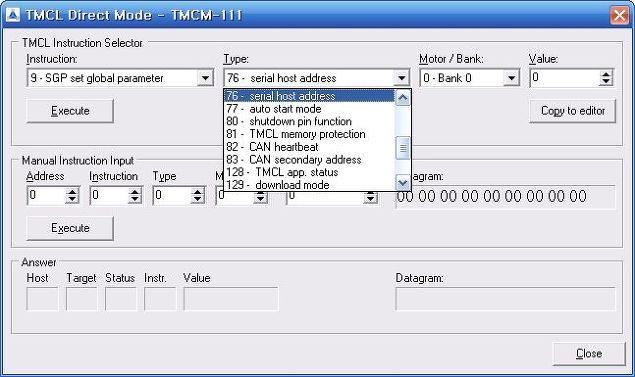Click the Answer Status field

tap(121, 299)
